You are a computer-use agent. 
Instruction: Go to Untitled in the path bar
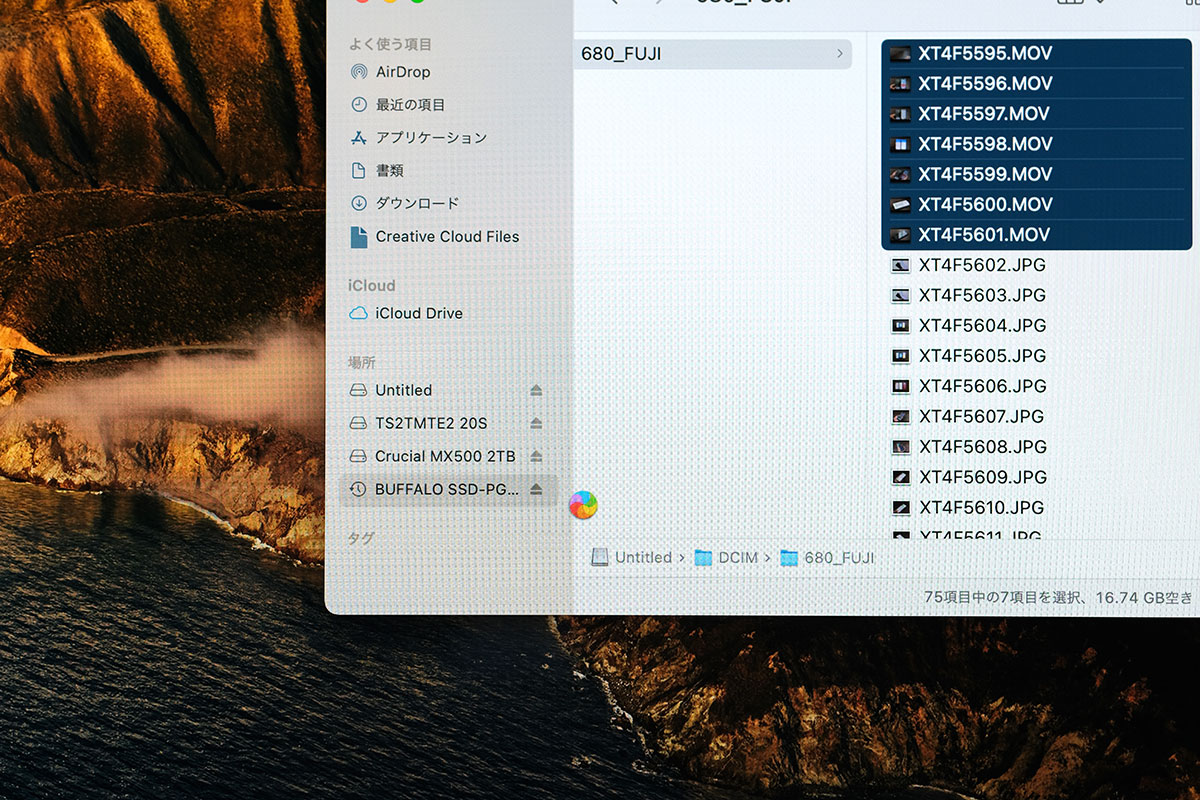632,557
